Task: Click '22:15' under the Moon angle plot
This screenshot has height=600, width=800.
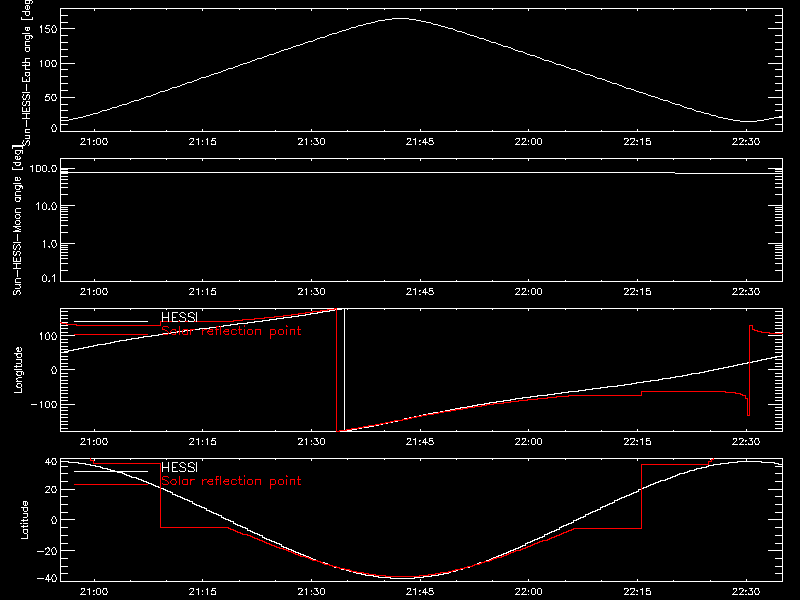Action: click(x=637, y=292)
